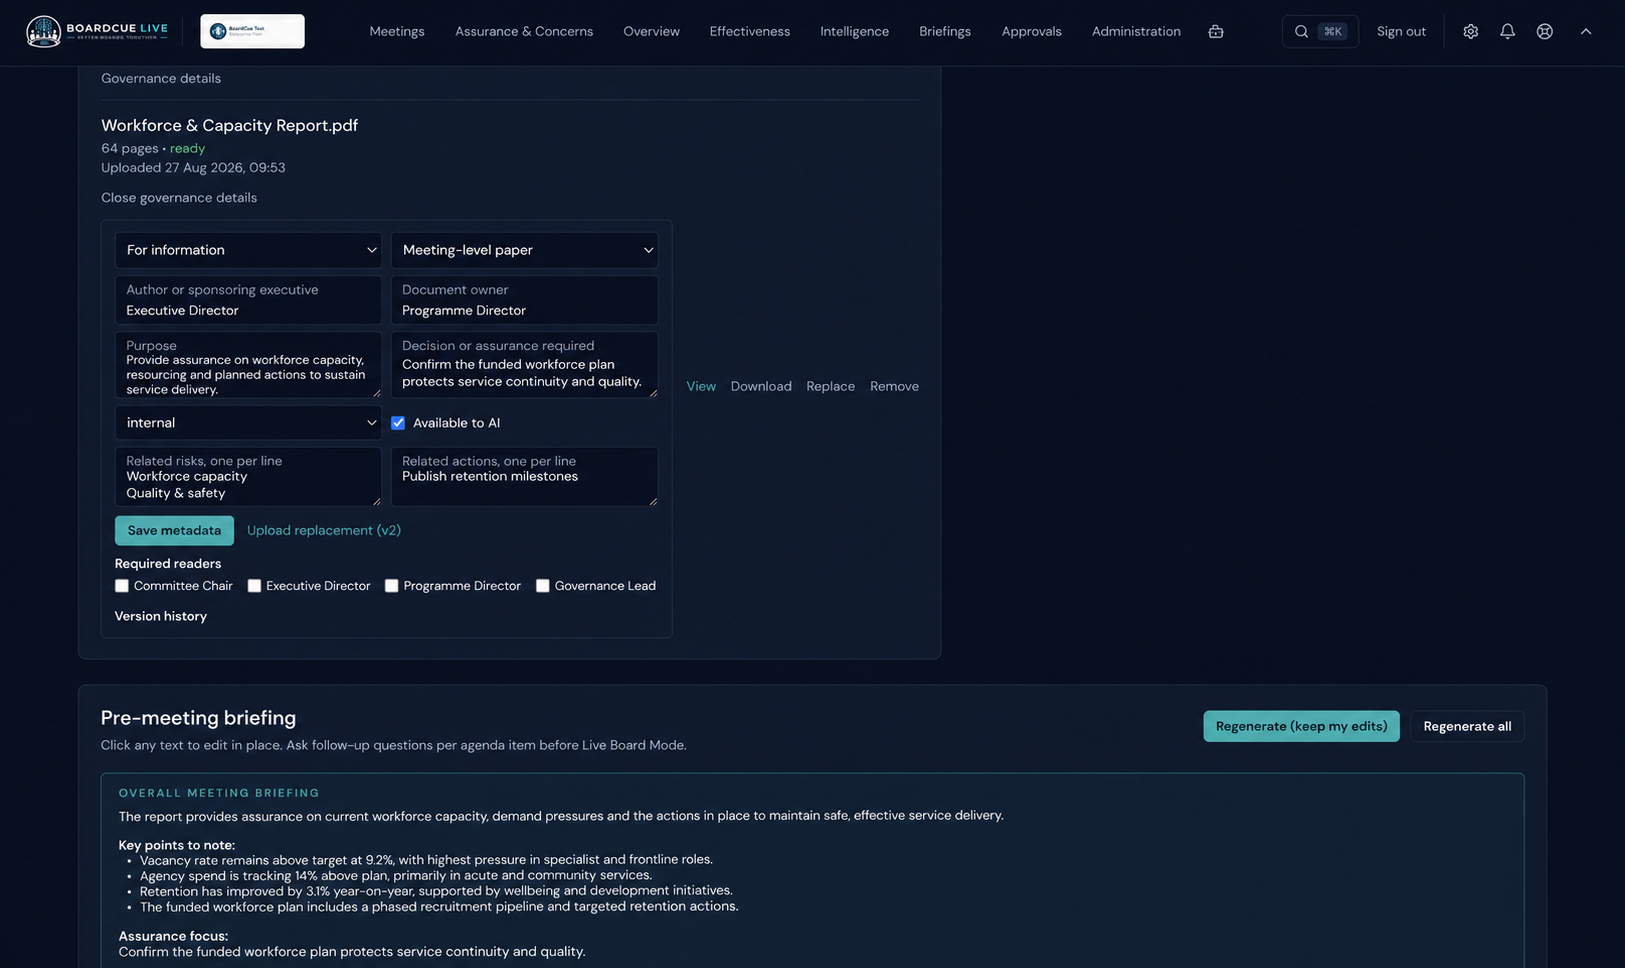
Task: Edit Decision or assurance required text
Action: pos(524,365)
